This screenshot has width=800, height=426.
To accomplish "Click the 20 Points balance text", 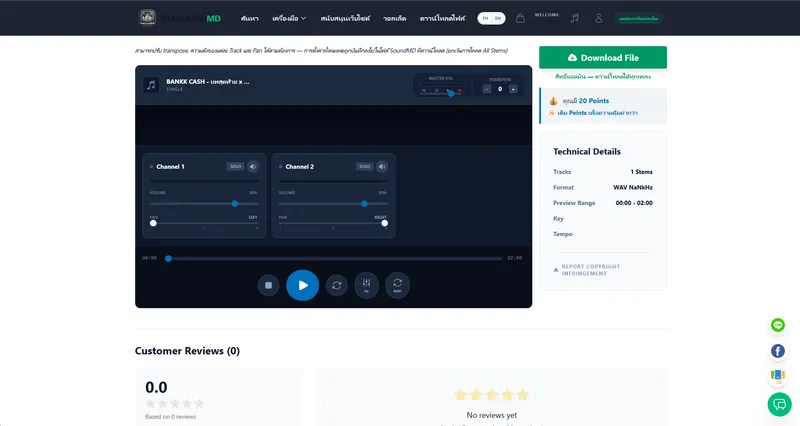I will coord(593,101).
